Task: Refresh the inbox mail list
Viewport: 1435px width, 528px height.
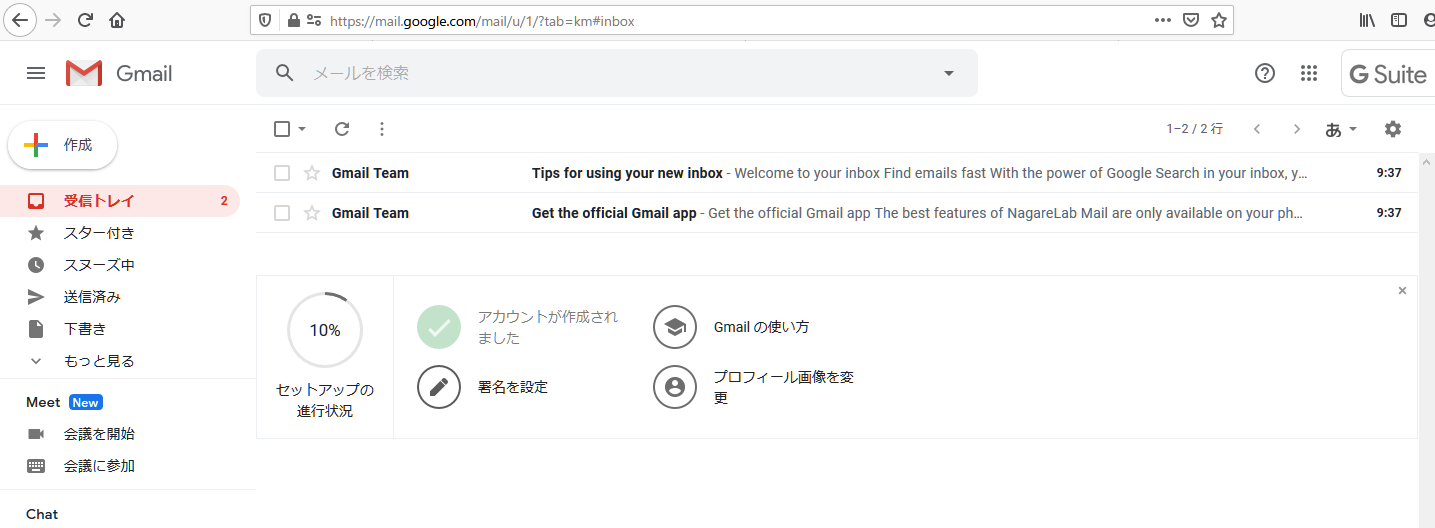Action: [342, 129]
